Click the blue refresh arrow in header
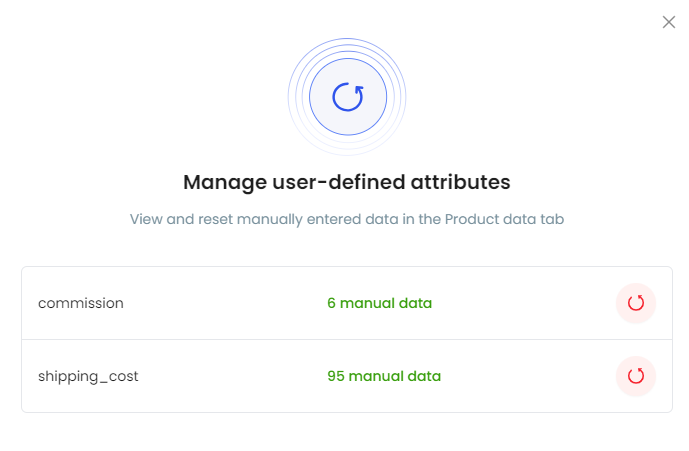 [348, 97]
